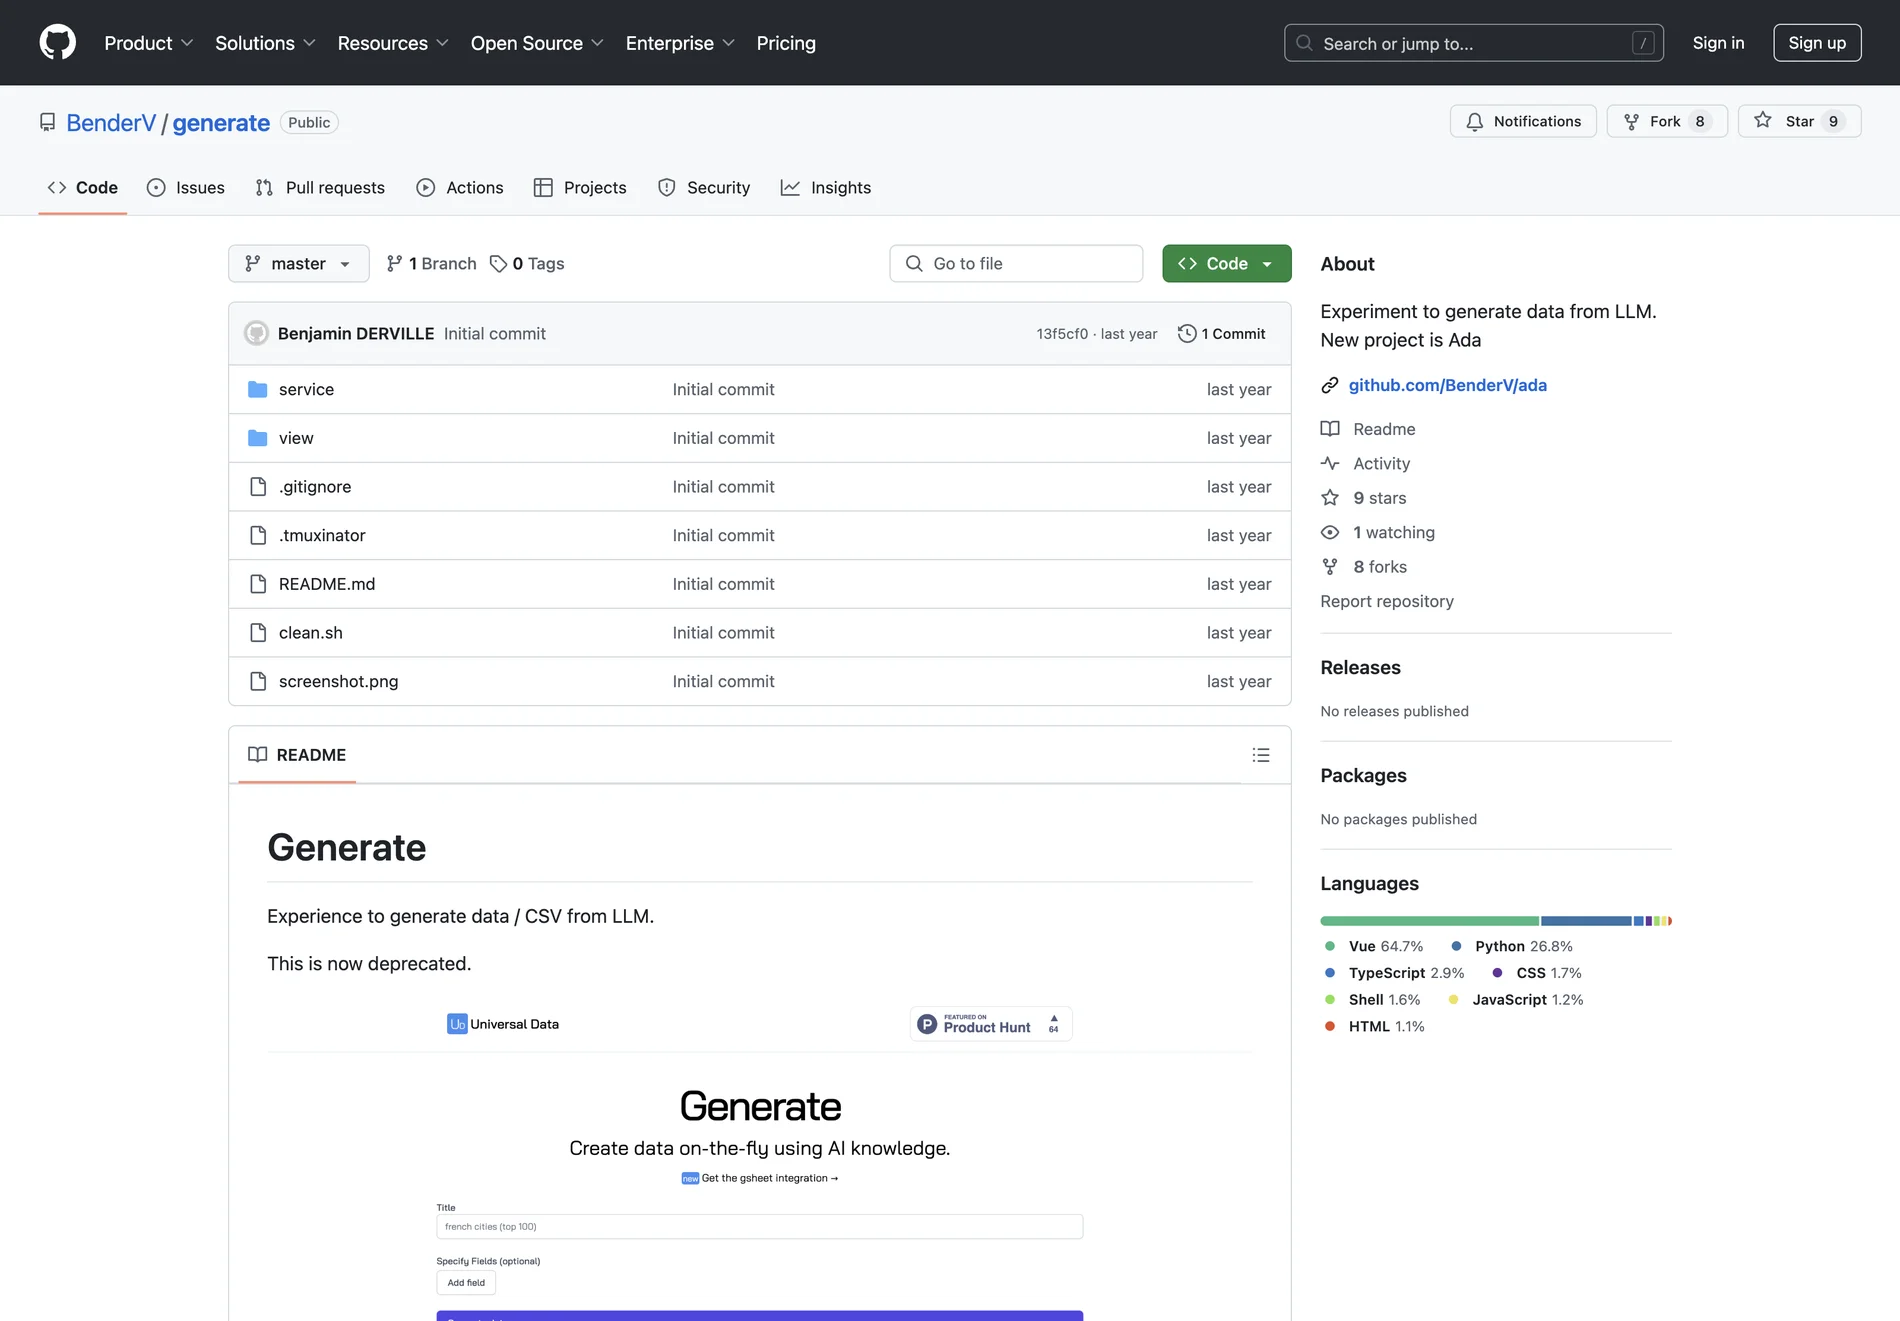Click the clean.sh file icon
The width and height of the screenshot is (1900, 1321).
click(258, 633)
